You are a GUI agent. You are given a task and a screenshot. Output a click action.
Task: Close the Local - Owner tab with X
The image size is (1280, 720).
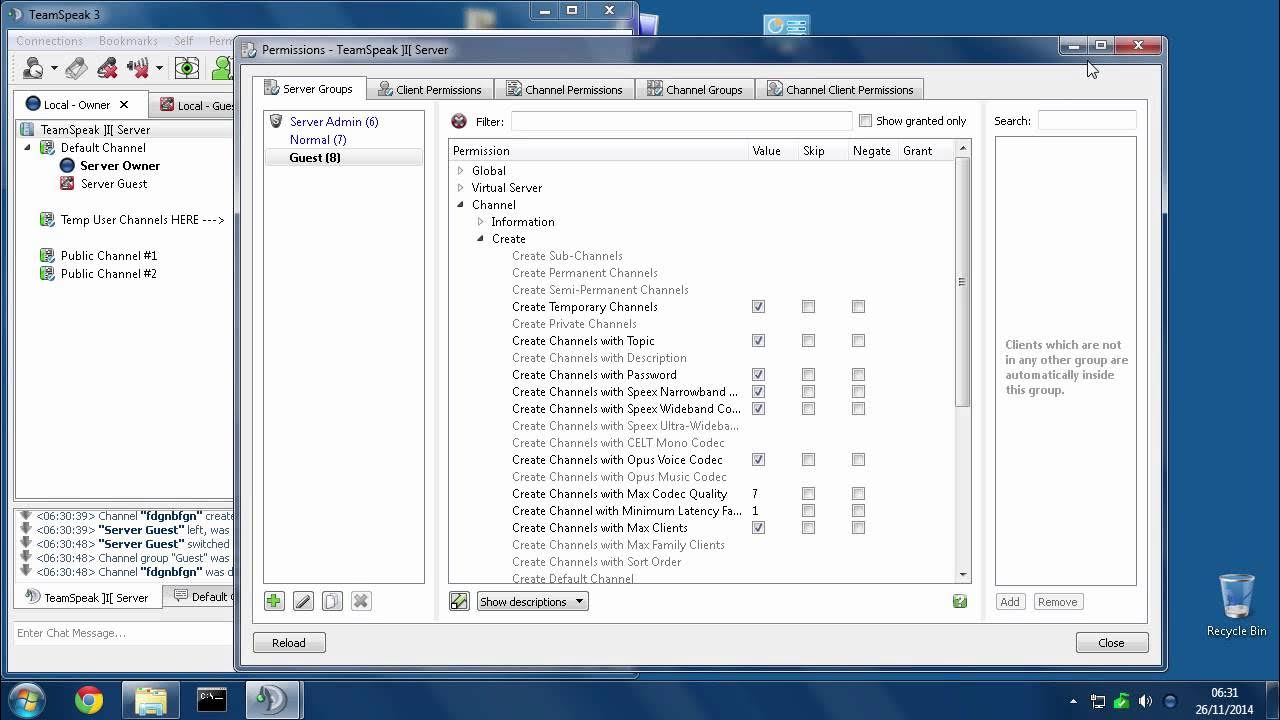[124, 104]
